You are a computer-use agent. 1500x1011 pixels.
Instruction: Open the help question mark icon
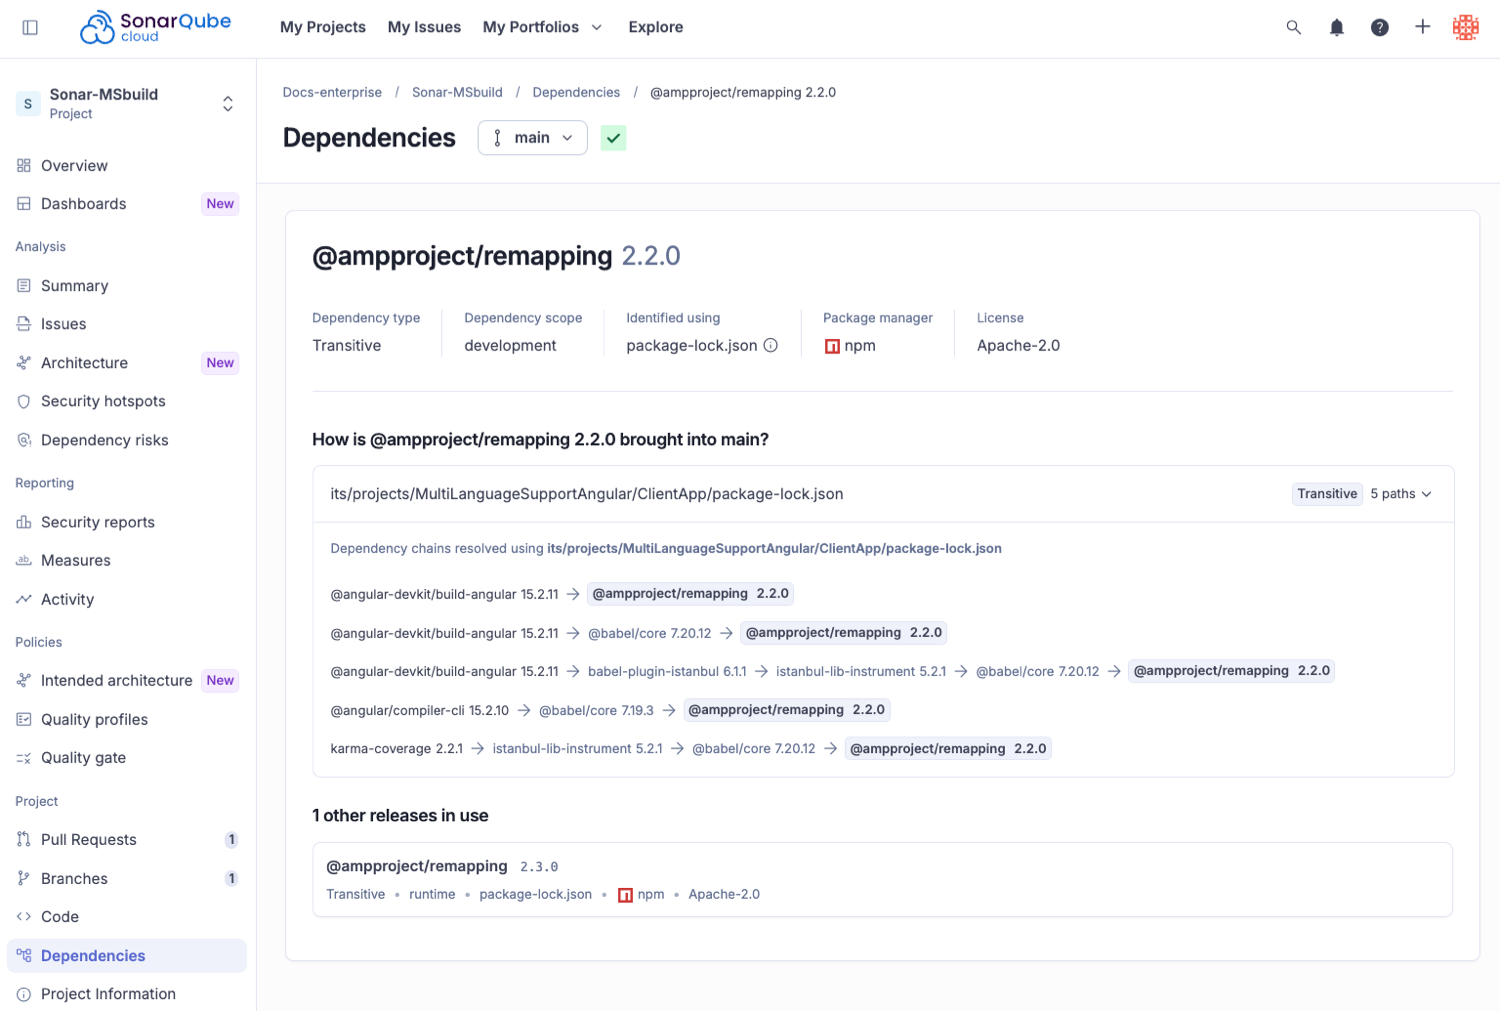coord(1379,27)
